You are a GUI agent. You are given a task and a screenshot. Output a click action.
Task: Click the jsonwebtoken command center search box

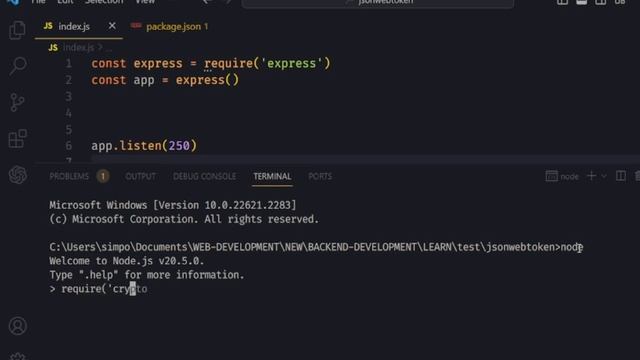pyautogui.click(x=378, y=2)
